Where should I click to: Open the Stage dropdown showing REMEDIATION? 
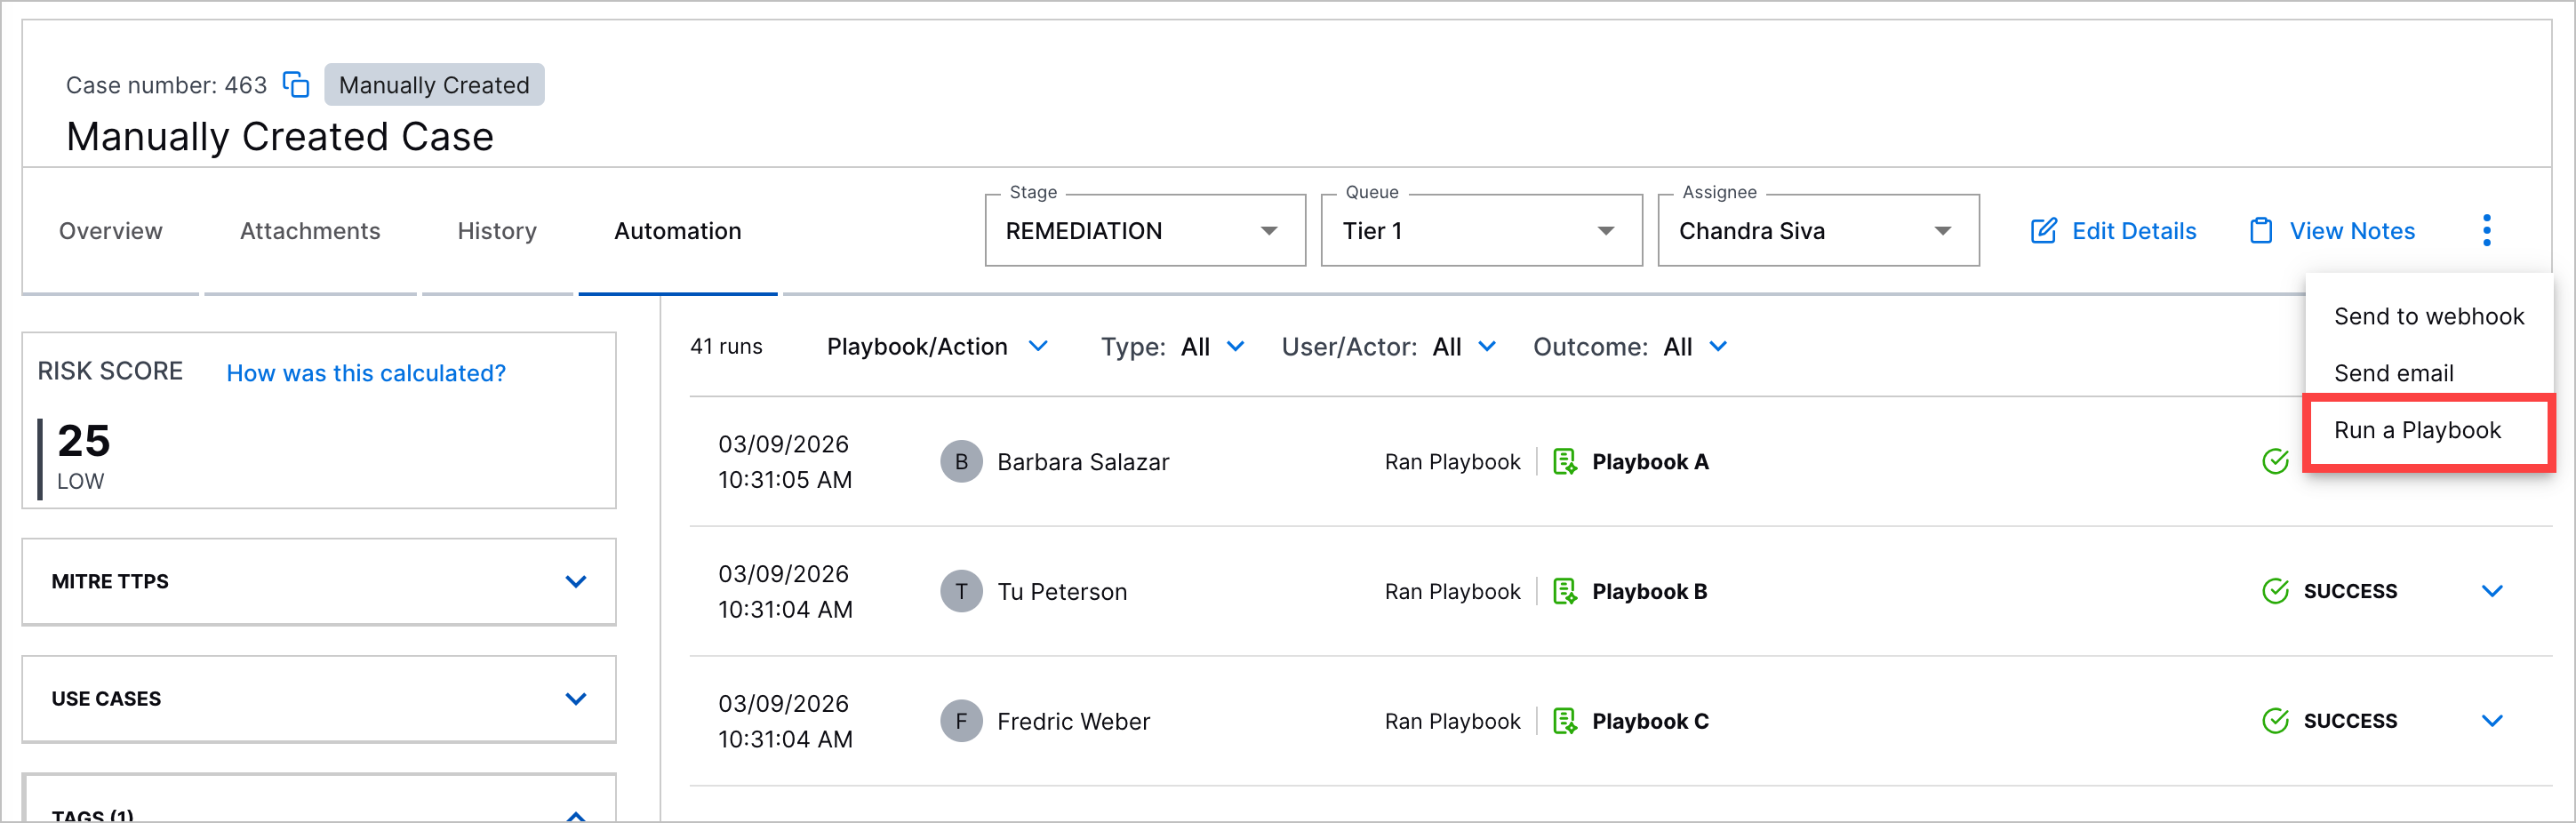[x=1144, y=231]
